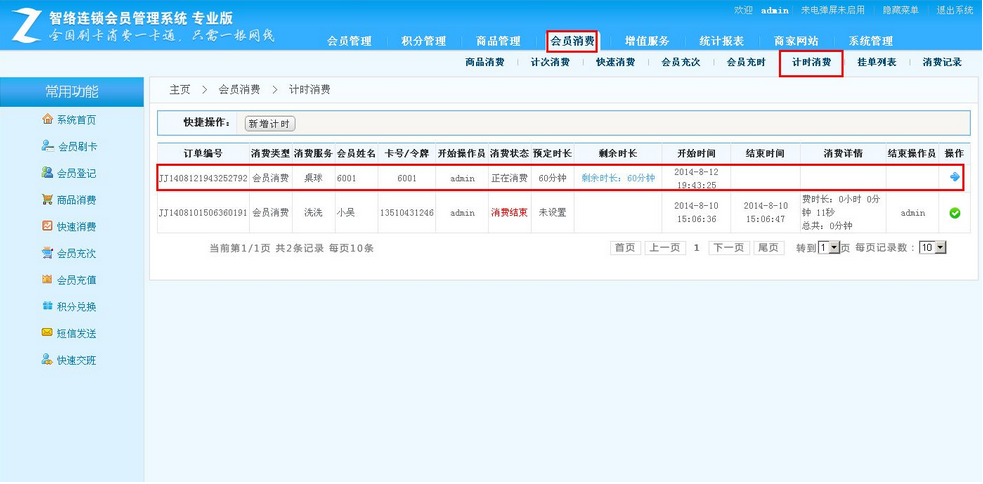
Task: Click the 会员登记 member registration icon
Action: coord(47,173)
